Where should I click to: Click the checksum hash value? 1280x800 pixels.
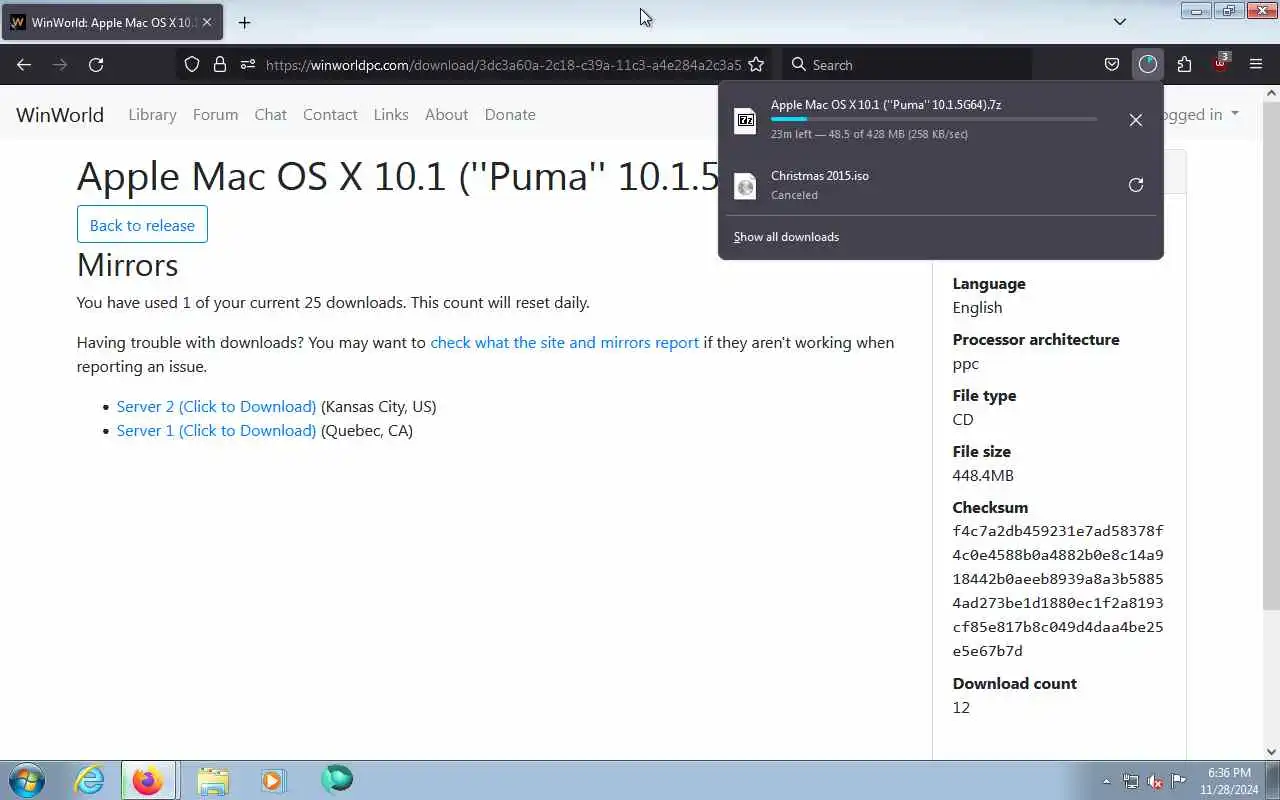click(1058, 591)
